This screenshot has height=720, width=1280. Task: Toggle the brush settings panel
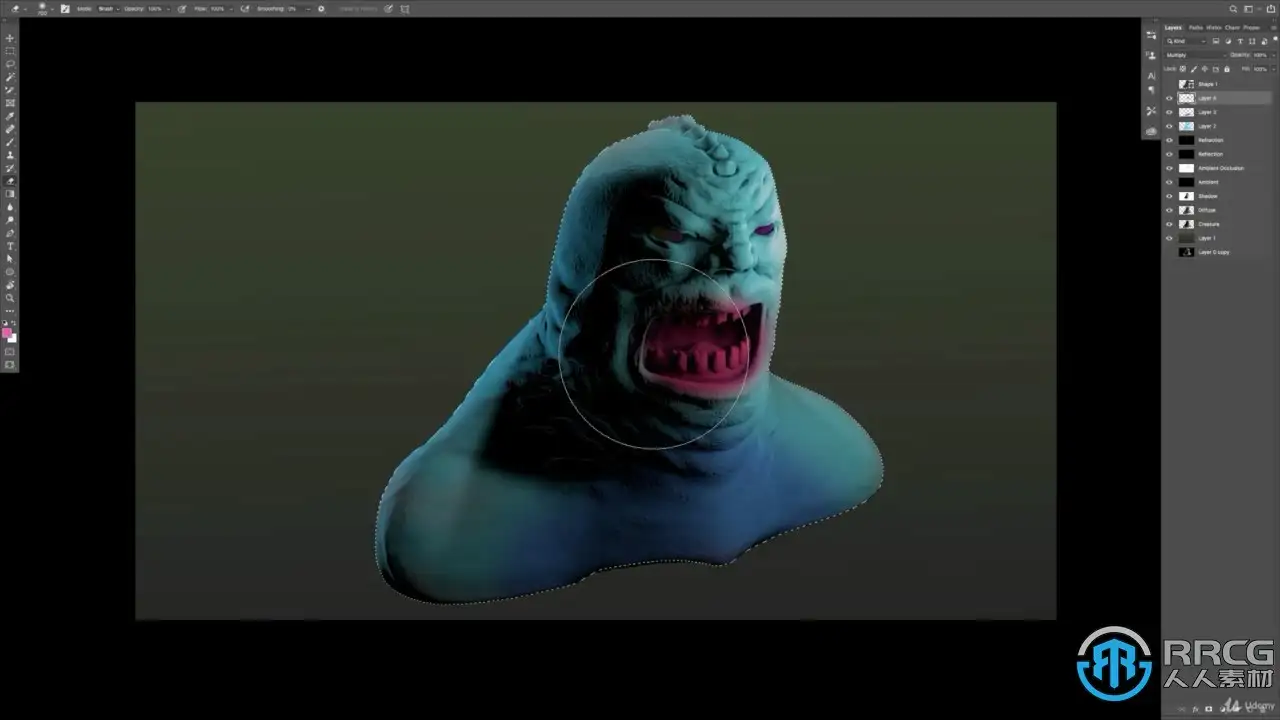coord(65,8)
